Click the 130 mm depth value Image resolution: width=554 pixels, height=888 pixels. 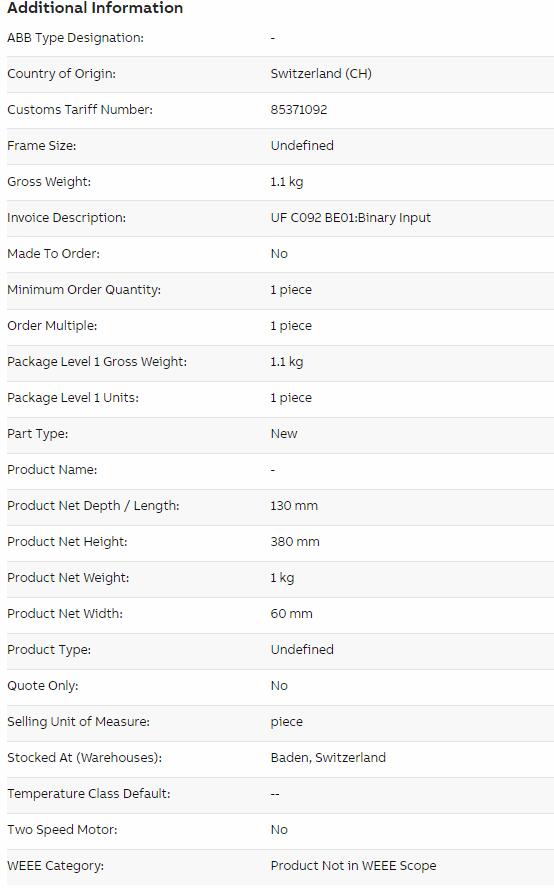[x=294, y=506]
